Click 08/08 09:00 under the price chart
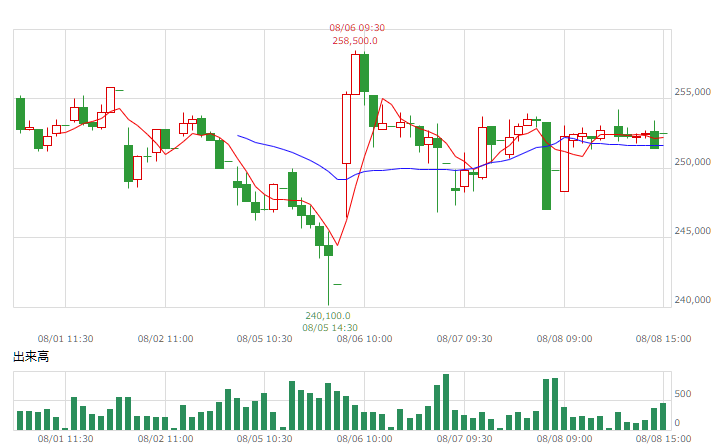 (564, 339)
